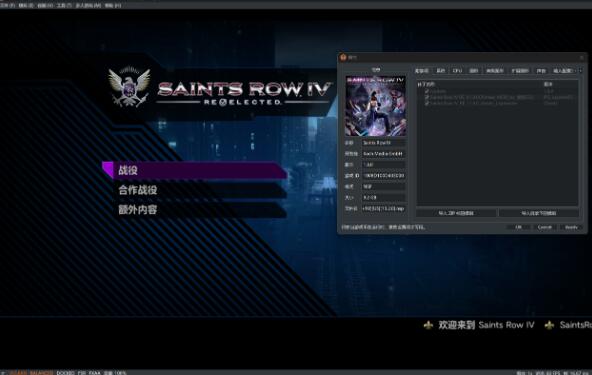Click the 名称 name field showing Saints Row IV
The width and height of the screenshot is (592, 375).
pos(384,143)
